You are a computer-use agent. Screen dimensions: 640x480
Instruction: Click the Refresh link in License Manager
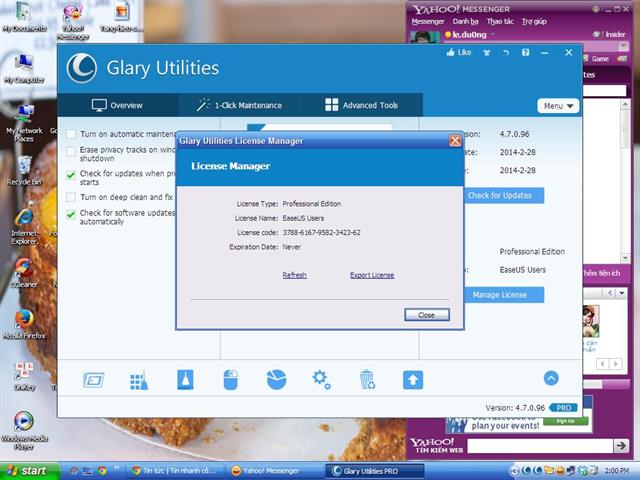[294, 276]
